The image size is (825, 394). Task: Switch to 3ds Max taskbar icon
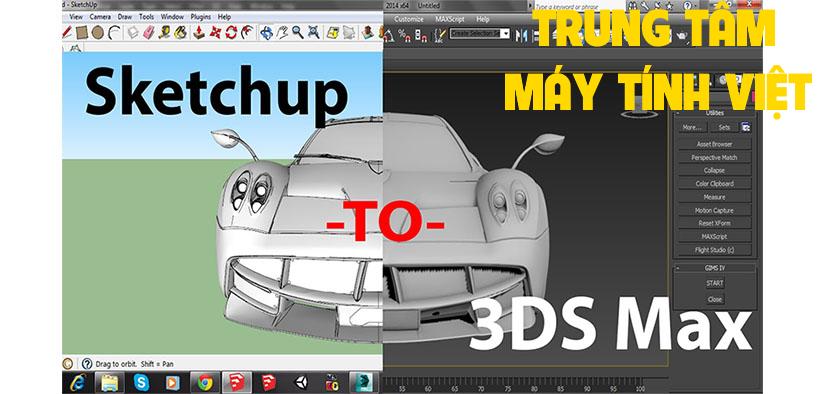coord(364,382)
